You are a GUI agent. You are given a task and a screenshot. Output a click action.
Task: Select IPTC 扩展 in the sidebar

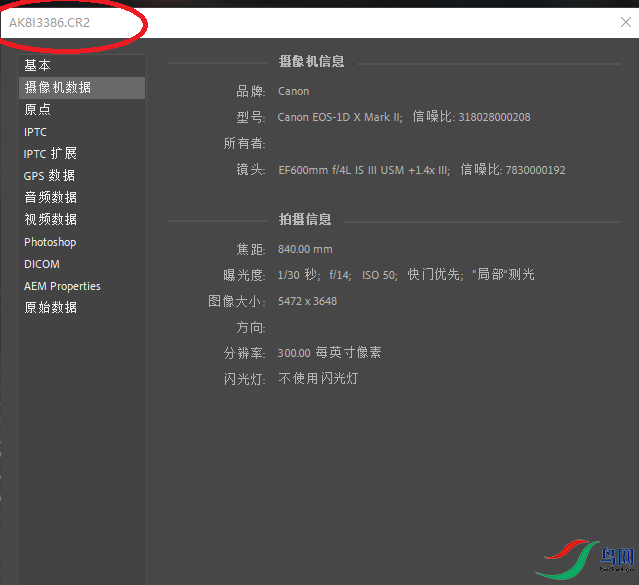pyautogui.click(x=50, y=154)
